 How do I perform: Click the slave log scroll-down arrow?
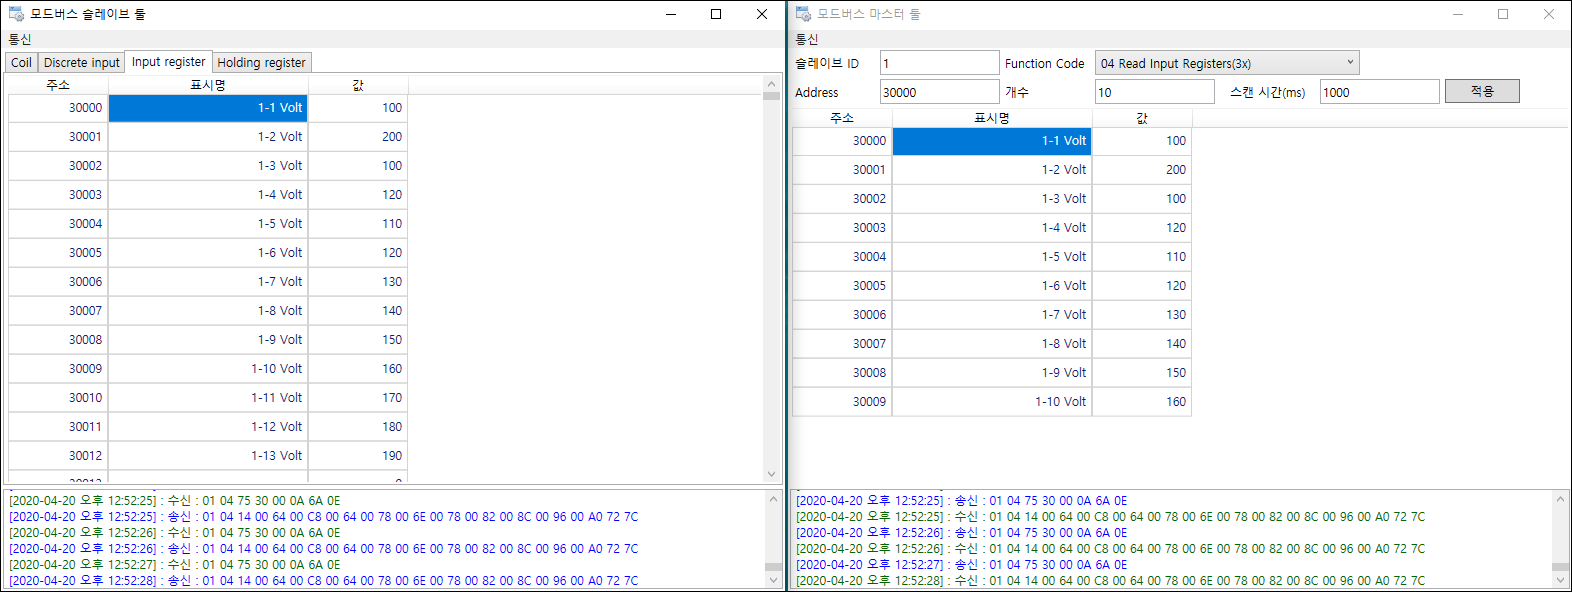pyautogui.click(x=773, y=579)
